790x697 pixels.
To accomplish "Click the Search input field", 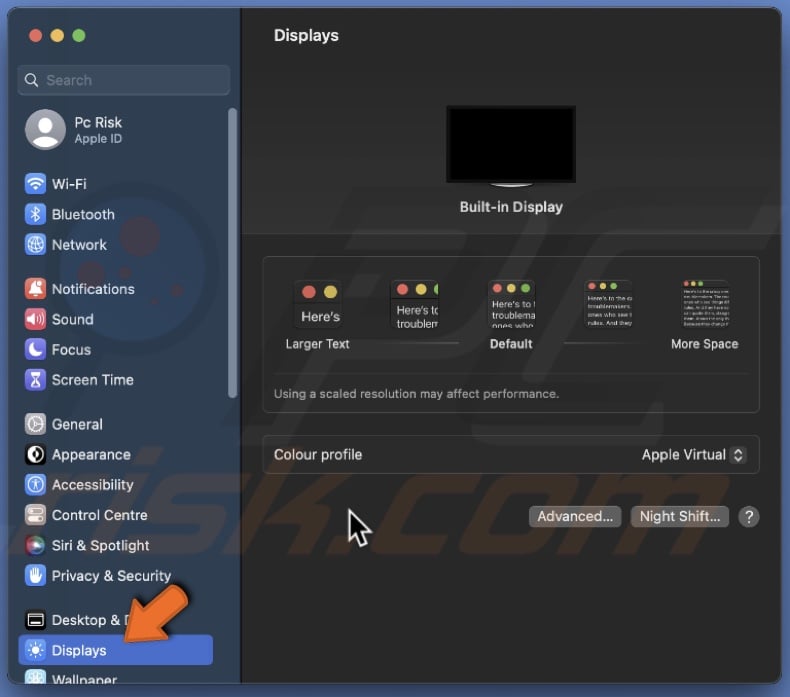I will [x=124, y=80].
